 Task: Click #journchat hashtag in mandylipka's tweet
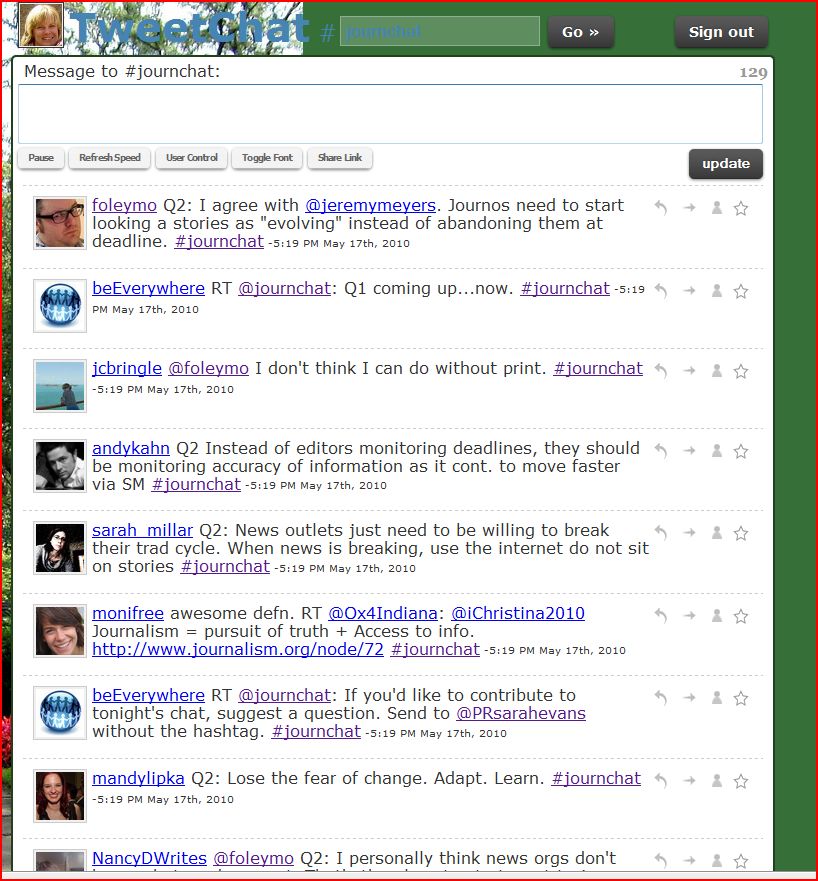point(596,778)
